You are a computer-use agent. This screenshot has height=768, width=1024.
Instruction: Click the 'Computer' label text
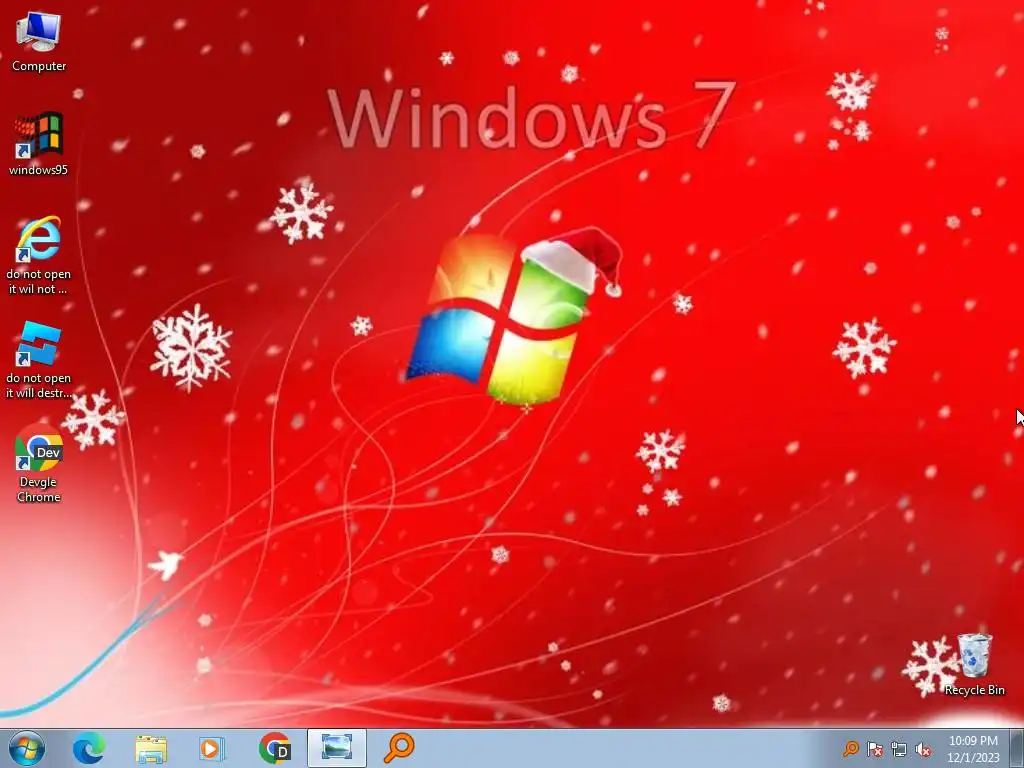[x=39, y=66]
